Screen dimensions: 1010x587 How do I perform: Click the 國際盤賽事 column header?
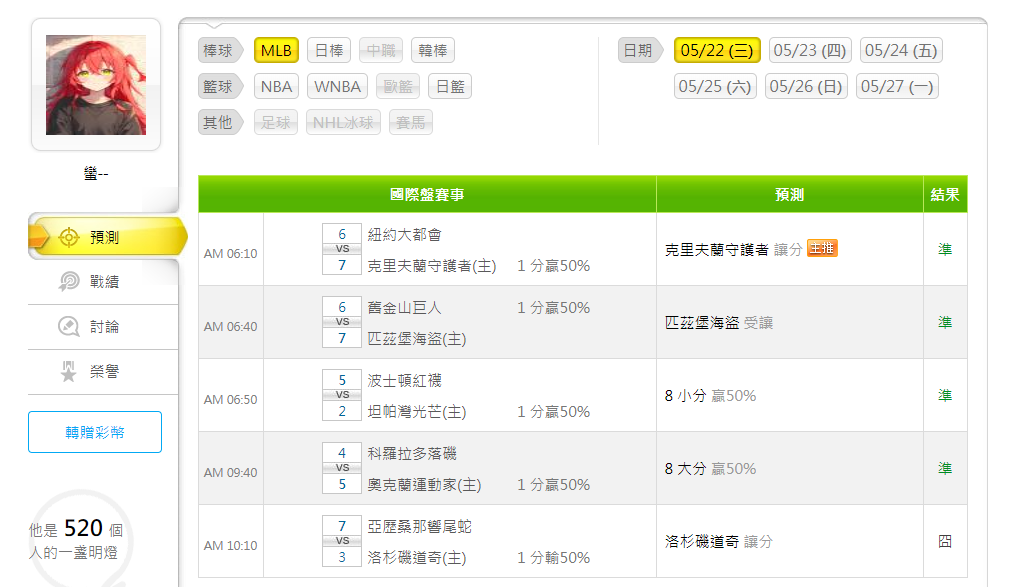pyautogui.click(x=427, y=194)
